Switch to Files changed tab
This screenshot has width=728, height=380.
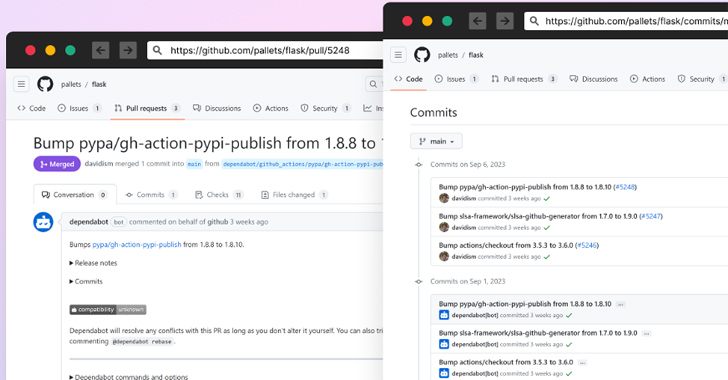[x=294, y=195]
